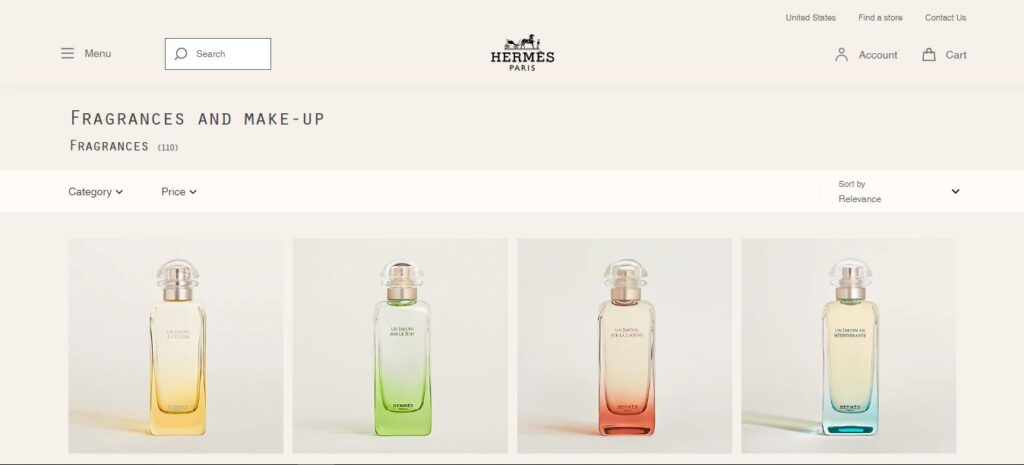Click inside the Search input field
The width and height of the screenshot is (1024, 465).
coord(217,54)
